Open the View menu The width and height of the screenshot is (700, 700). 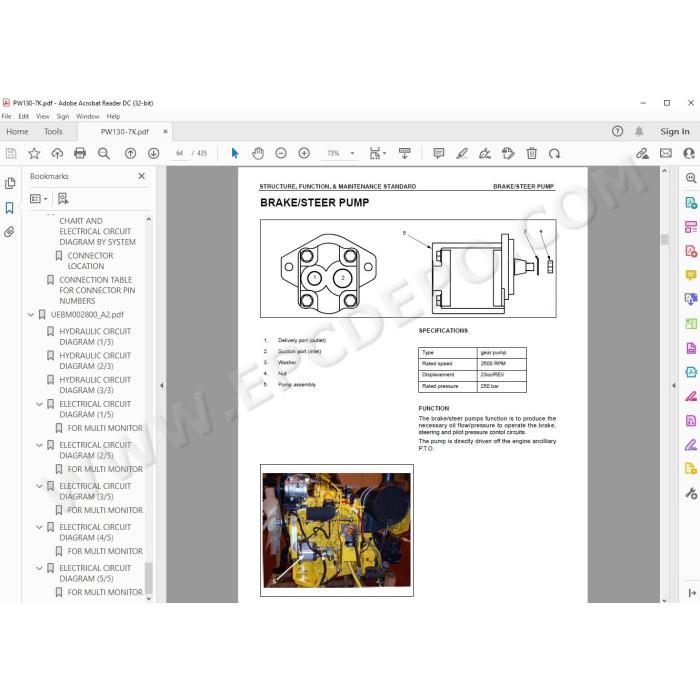43,117
